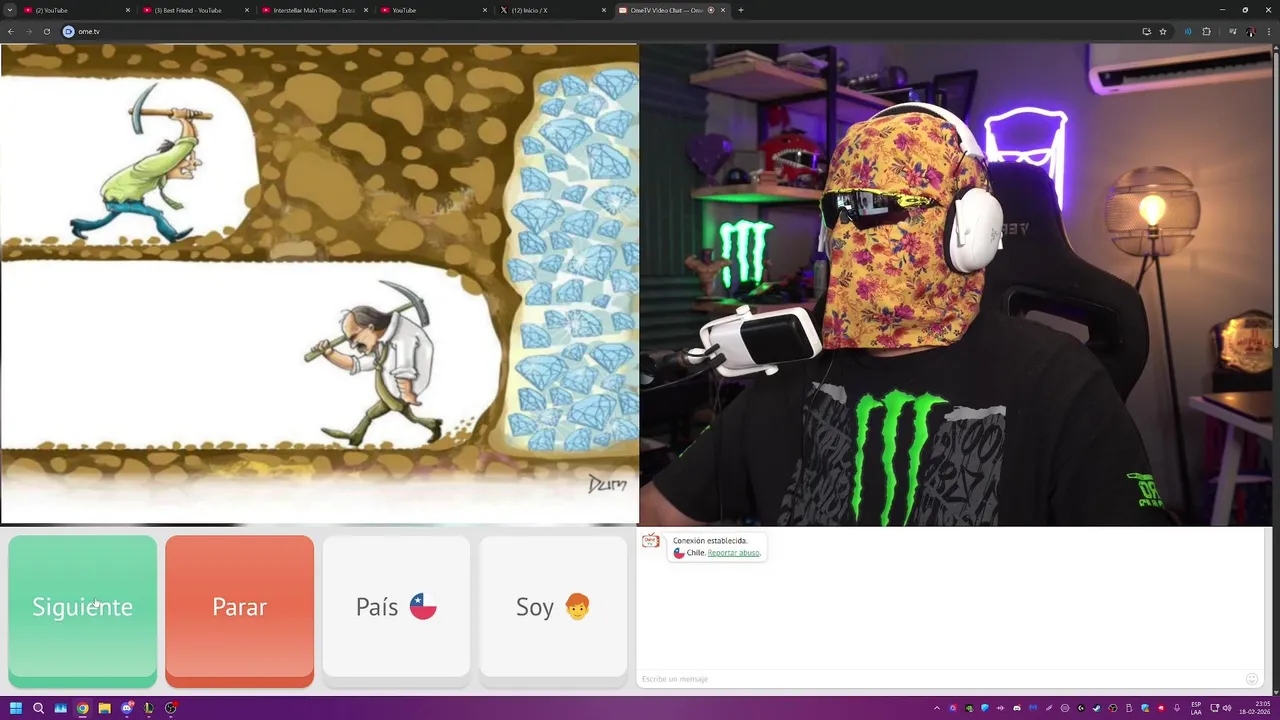Screen dimensions: 1280x720
Task: Open Windows Security shield tray icon
Action: tap(1145, 708)
